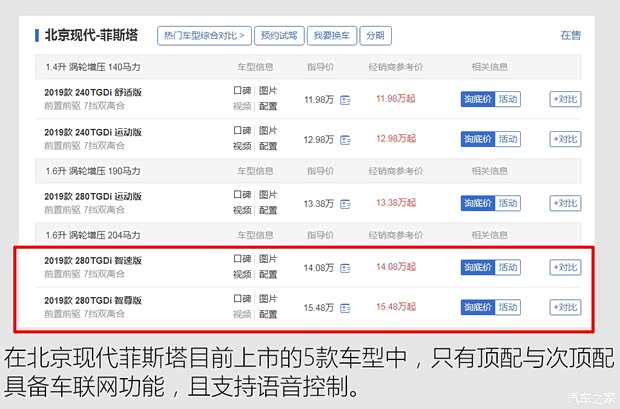Viewport: 620px width, 409px height.
Task: View 配置 specs for 280TGDi 智尊版
Action: point(268,314)
